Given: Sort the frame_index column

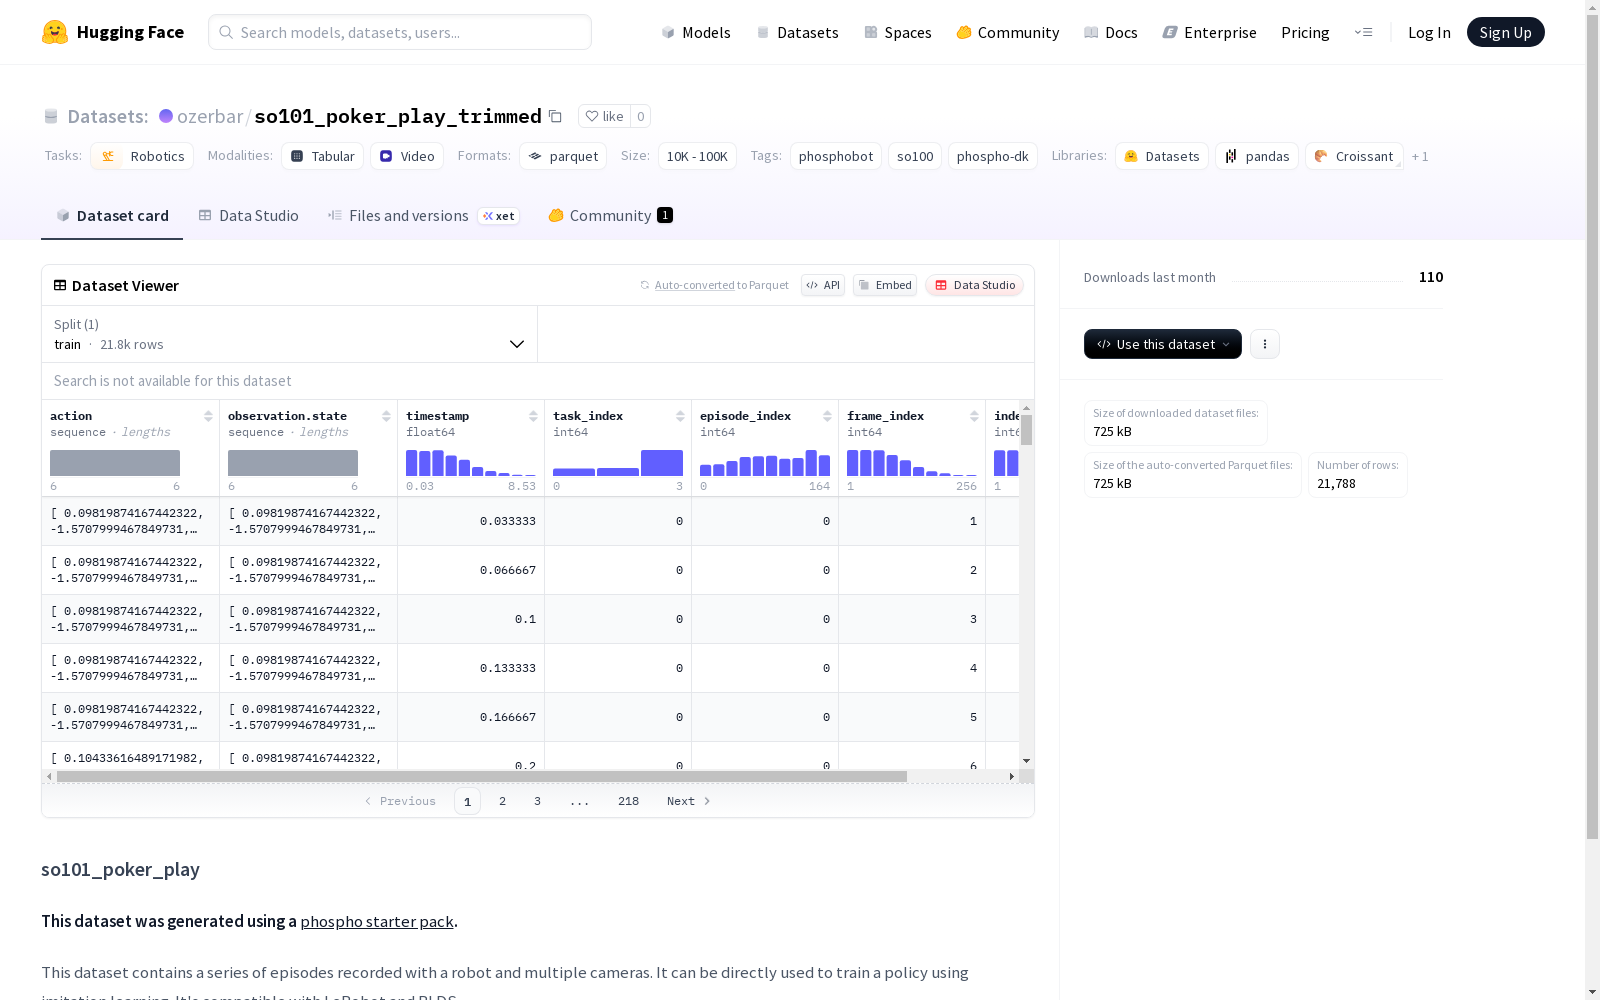Looking at the screenshot, I should coord(974,416).
